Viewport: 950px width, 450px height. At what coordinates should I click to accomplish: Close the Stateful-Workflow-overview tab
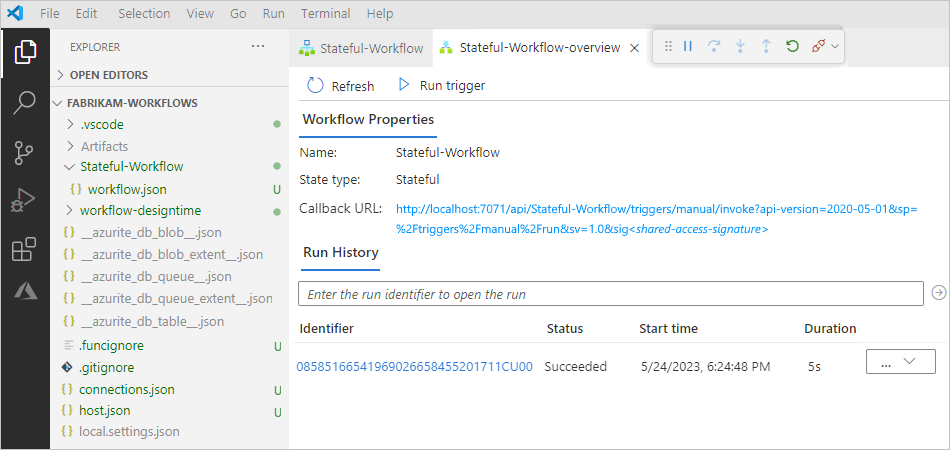click(x=634, y=48)
